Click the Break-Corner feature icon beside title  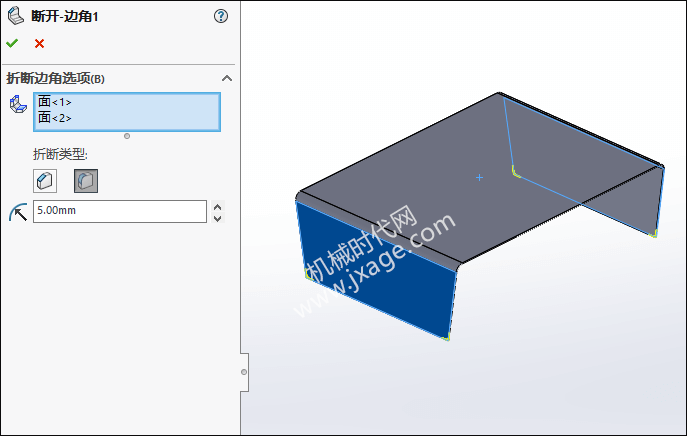click(16, 15)
